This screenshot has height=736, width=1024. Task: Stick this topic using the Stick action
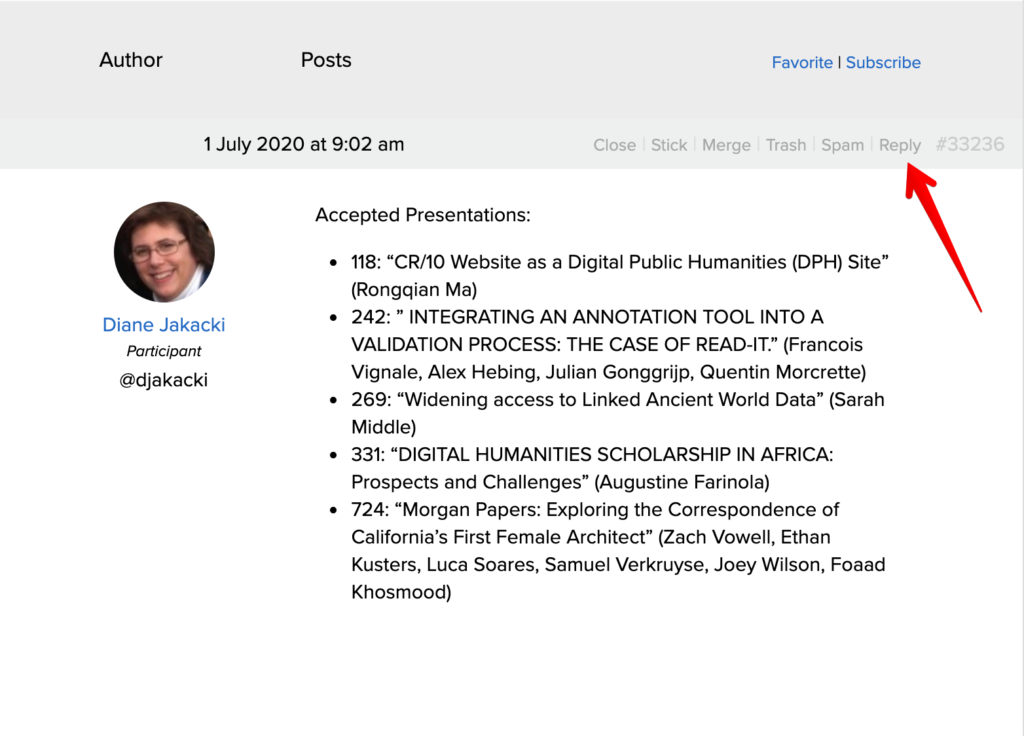click(x=668, y=144)
